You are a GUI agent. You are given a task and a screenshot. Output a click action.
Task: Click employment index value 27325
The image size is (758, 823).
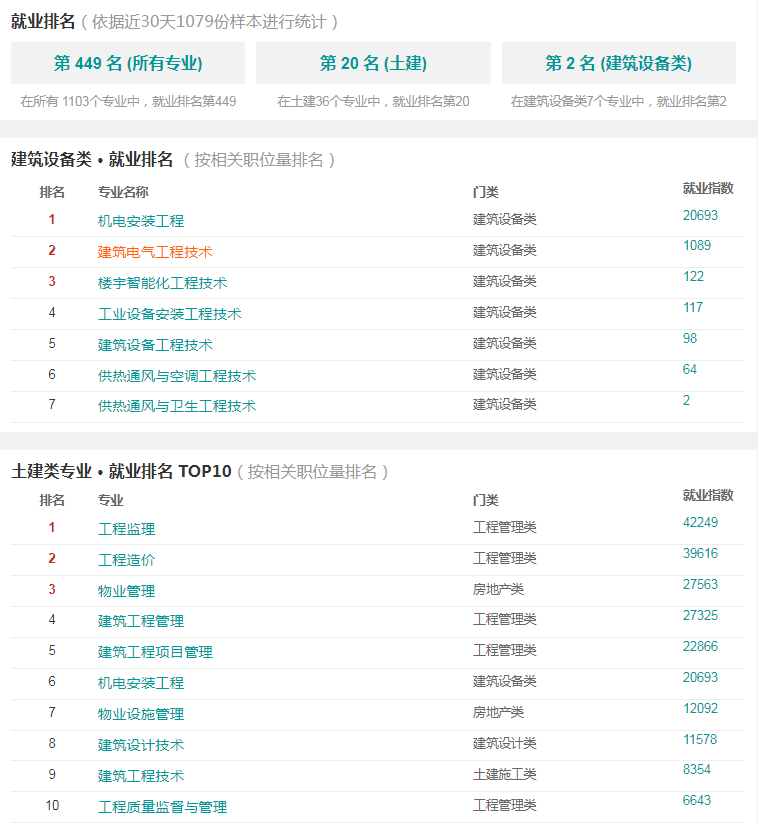700,615
